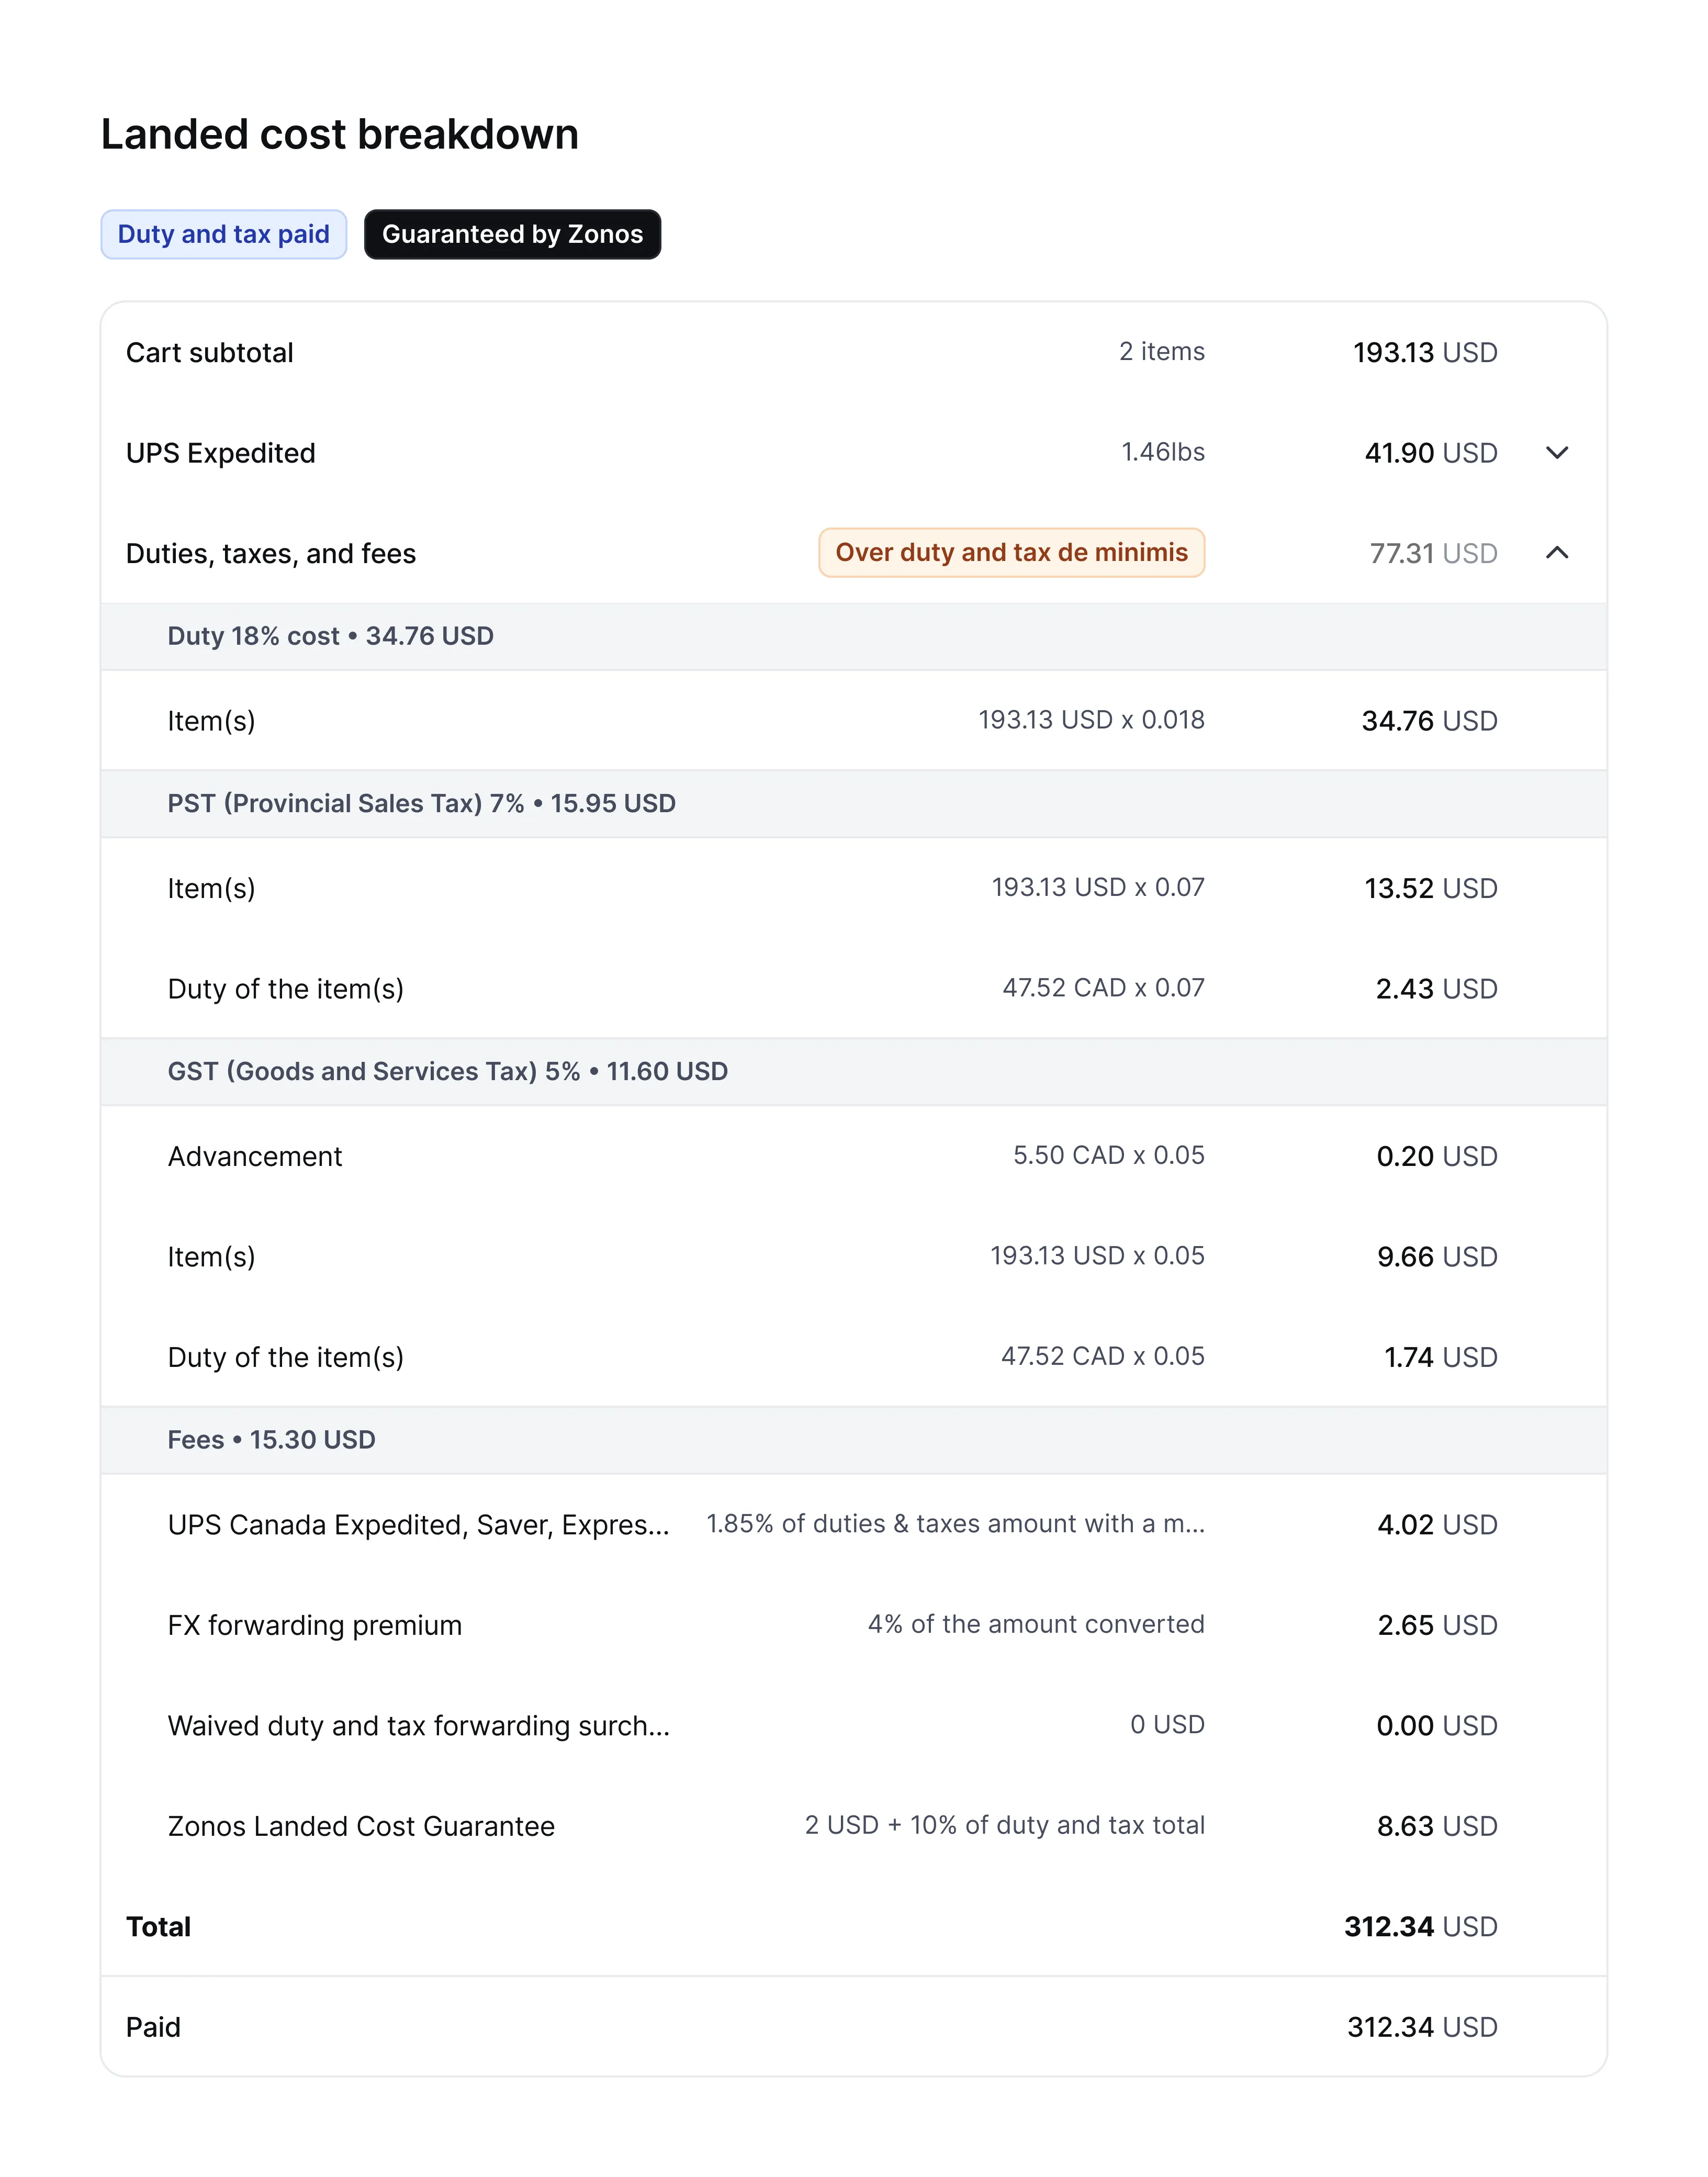Click the PST Provincial Sales Tax header
1708x2177 pixels.
pos(853,804)
